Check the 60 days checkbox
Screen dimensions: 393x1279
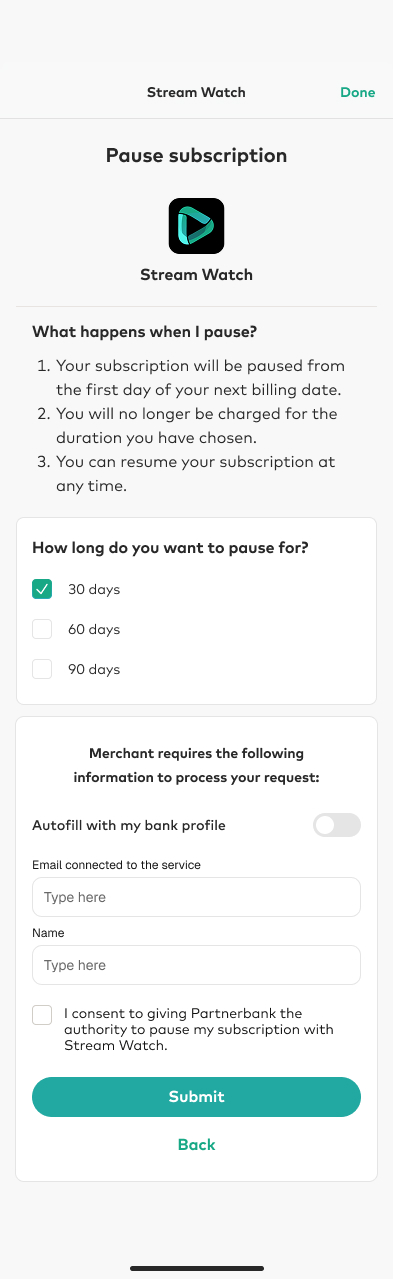pyautogui.click(x=42, y=629)
